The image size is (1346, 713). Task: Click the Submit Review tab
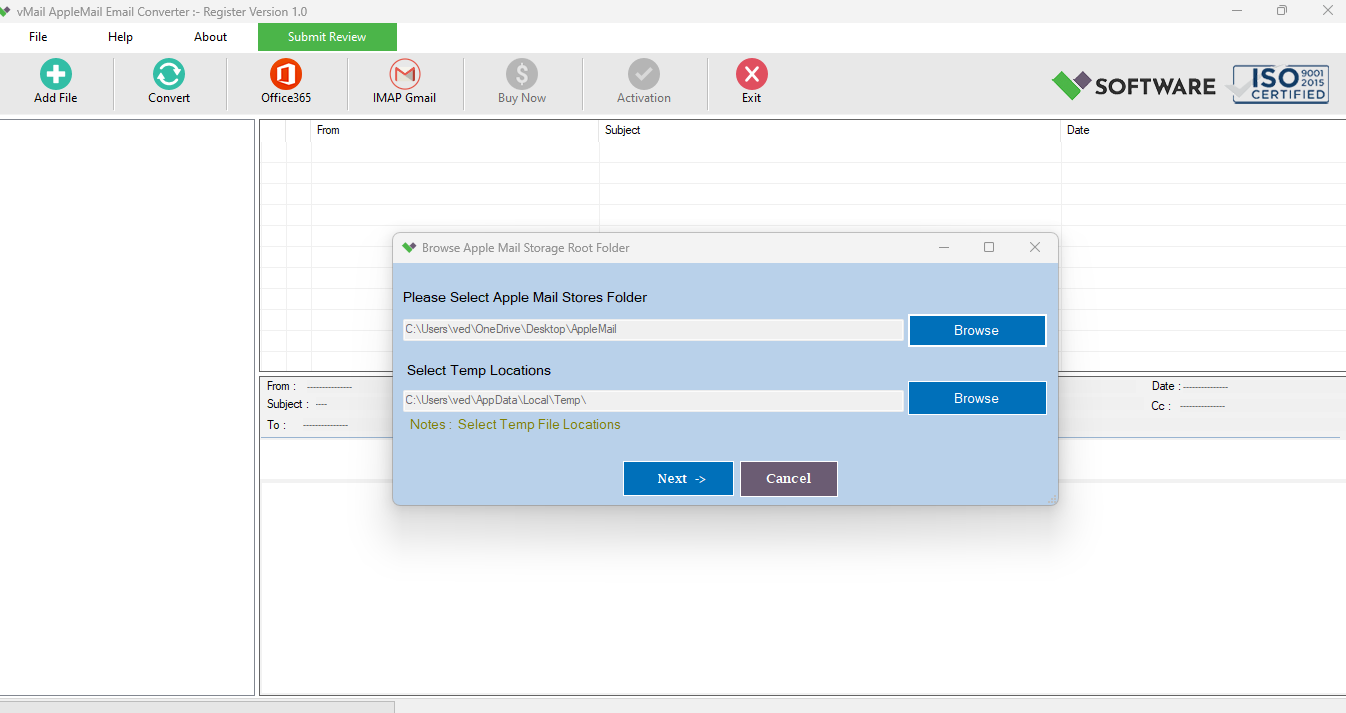327,37
